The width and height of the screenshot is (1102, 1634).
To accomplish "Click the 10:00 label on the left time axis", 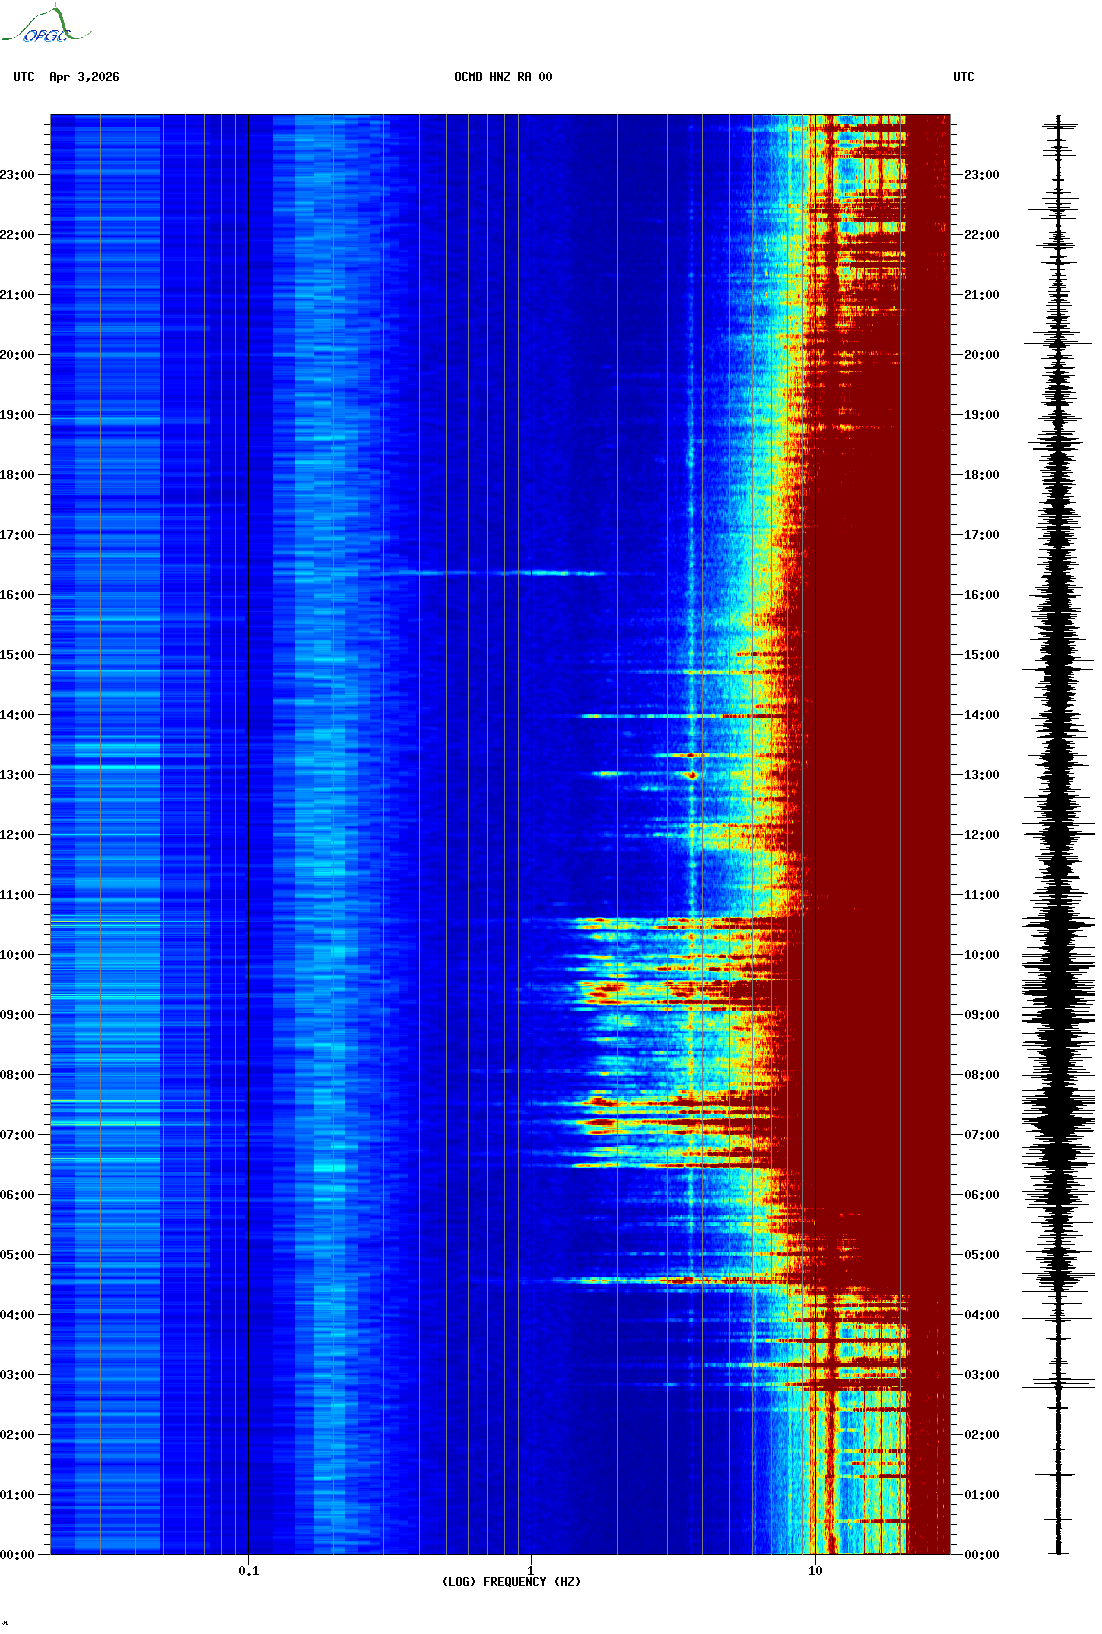I will coord(17,955).
